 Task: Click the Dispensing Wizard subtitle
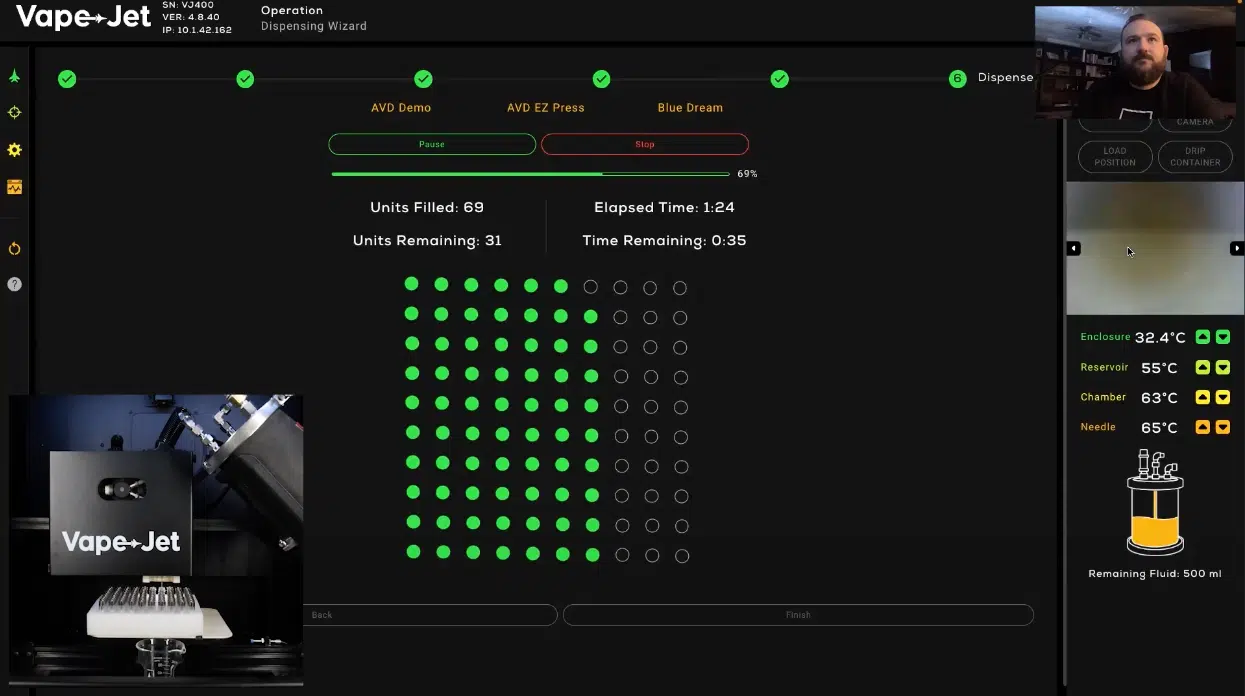(314, 27)
